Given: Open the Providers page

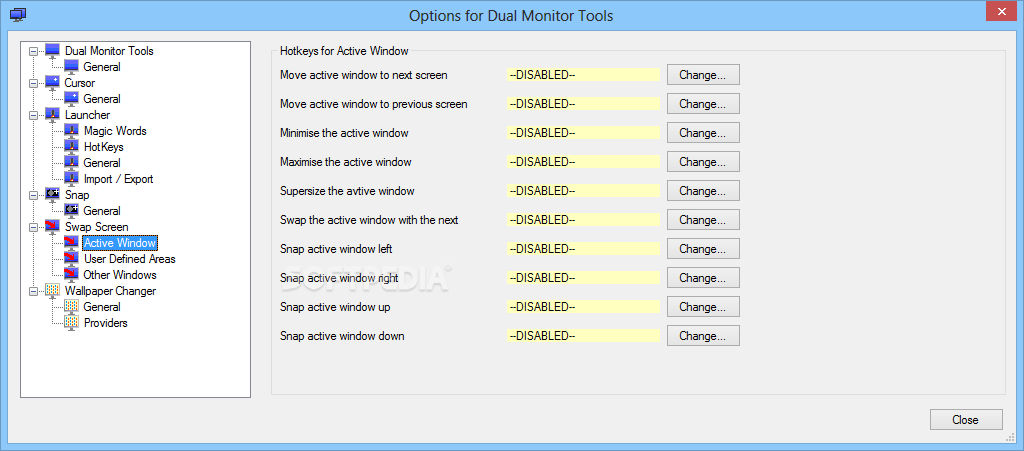Looking at the screenshot, I should point(105,322).
